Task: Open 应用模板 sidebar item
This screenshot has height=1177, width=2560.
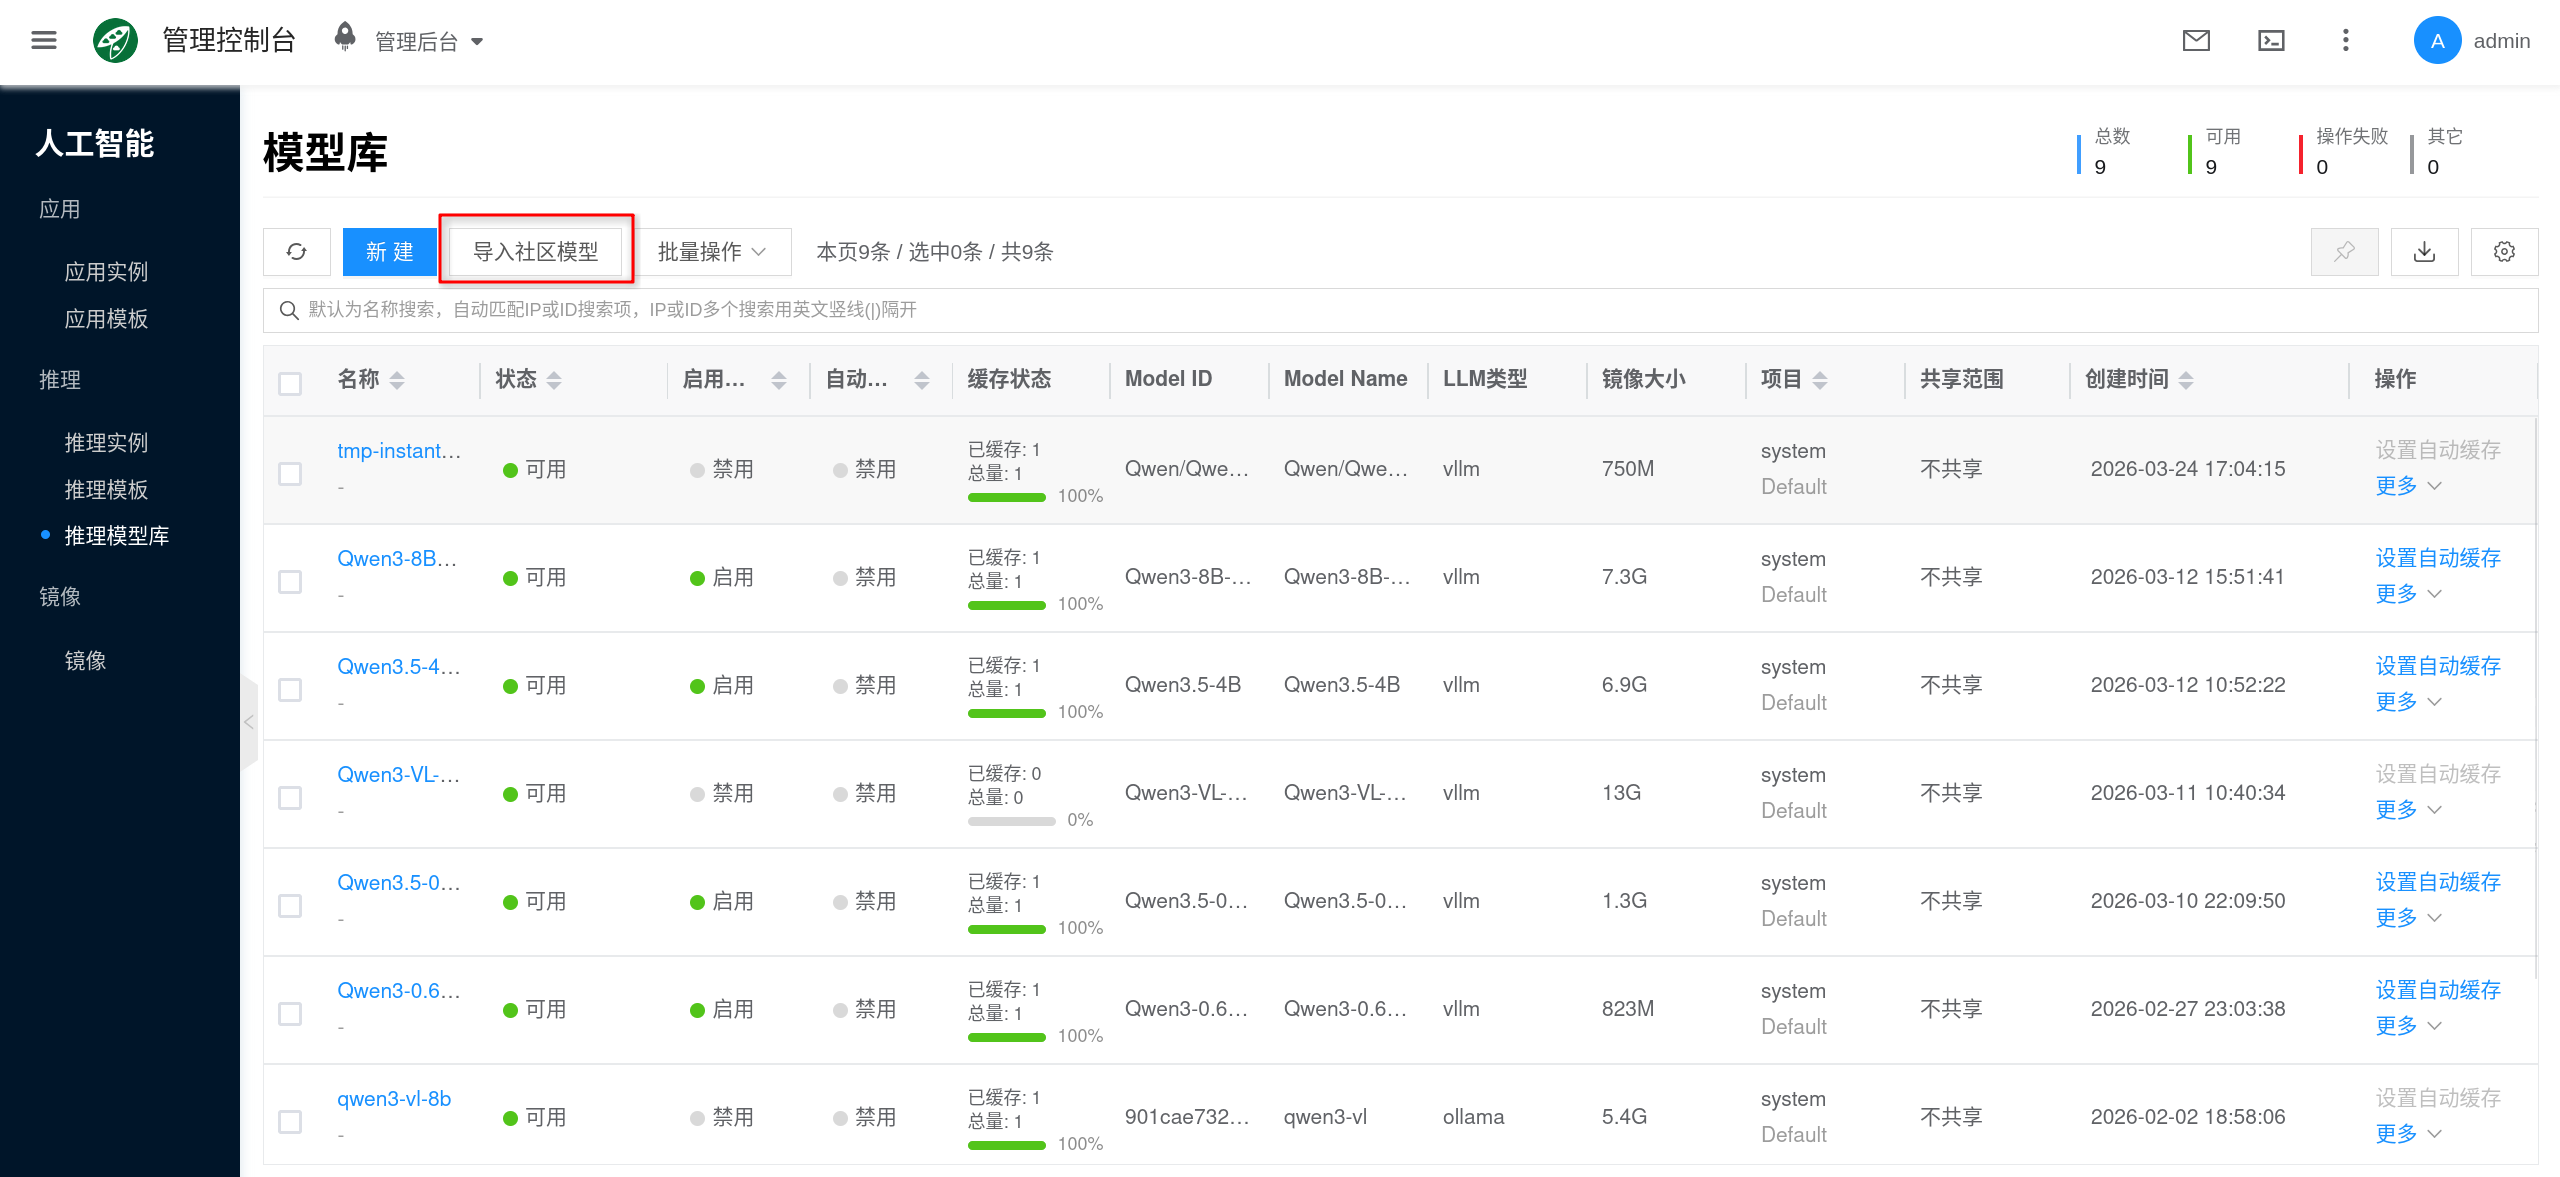Action: tap(106, 319)
